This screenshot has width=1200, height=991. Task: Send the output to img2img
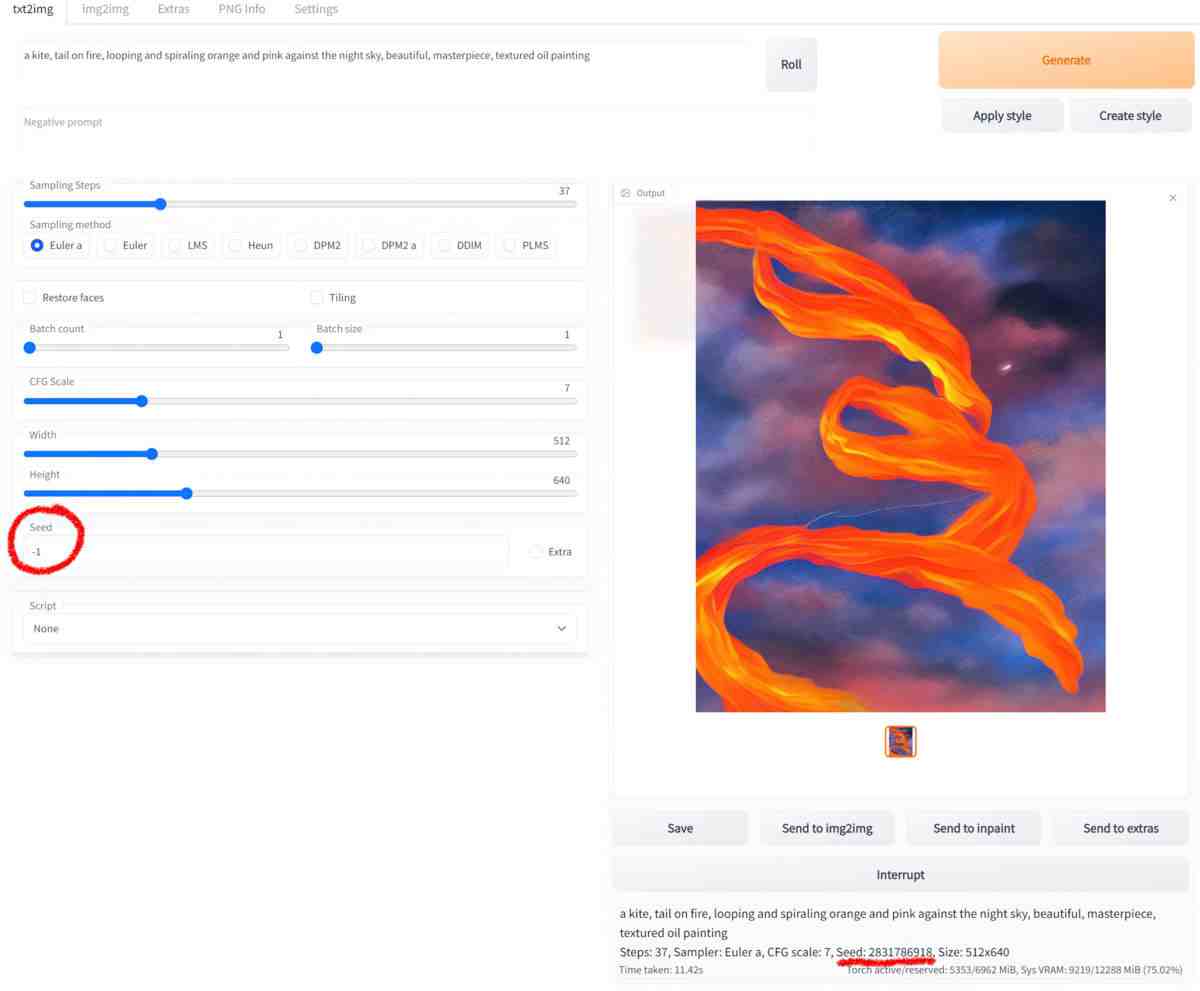pos(827,828)
